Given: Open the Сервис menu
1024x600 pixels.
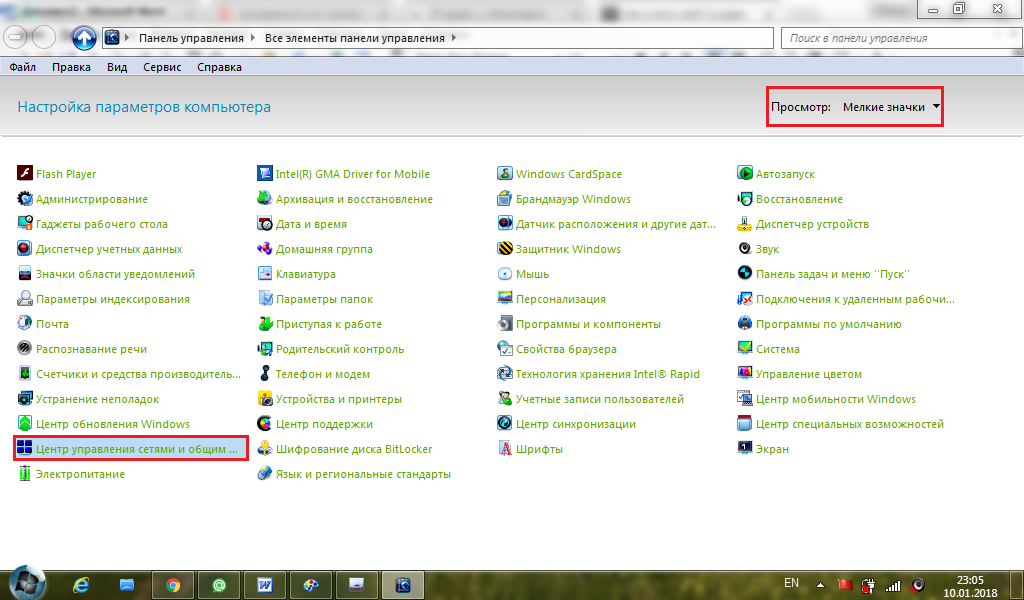Looking at the screenshot, I should point(162,67).
